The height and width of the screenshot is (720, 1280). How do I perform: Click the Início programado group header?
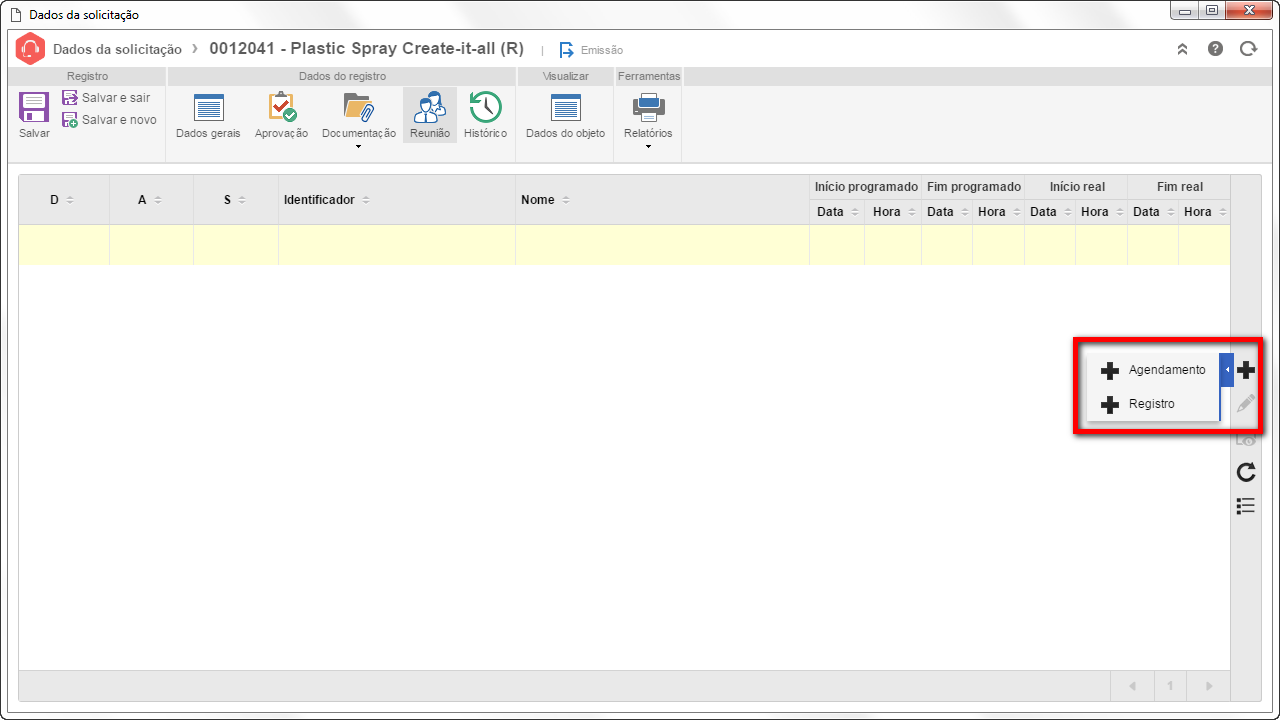(866, 187)
